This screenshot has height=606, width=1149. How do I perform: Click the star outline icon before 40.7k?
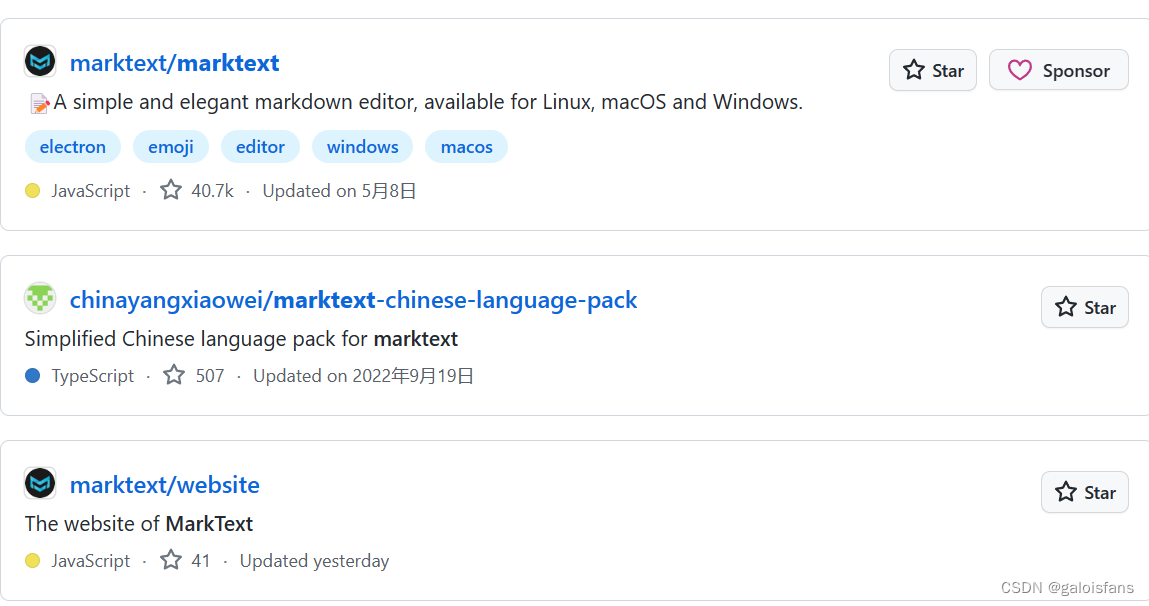(x=170, y=189)
